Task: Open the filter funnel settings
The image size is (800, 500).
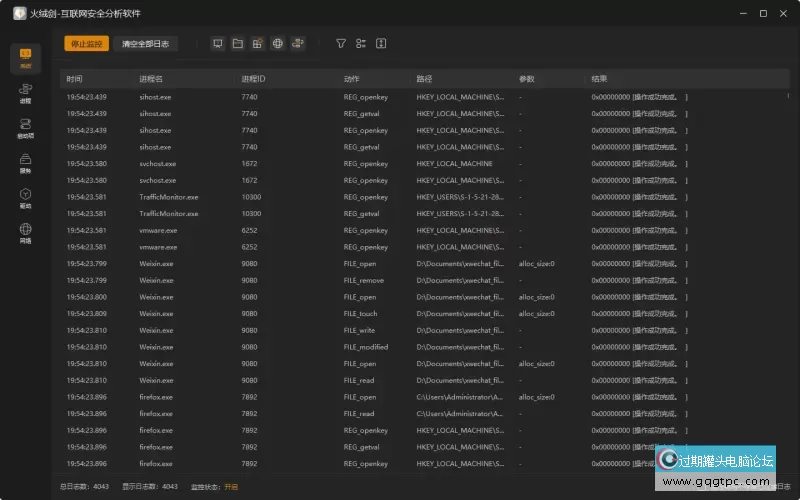Action: [340, 44]
